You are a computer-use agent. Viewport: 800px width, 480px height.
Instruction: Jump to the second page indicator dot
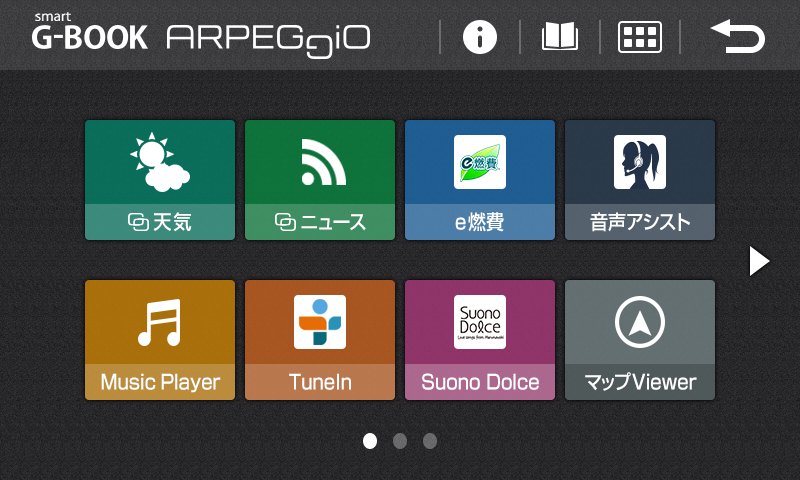click(x=400, y=441)
